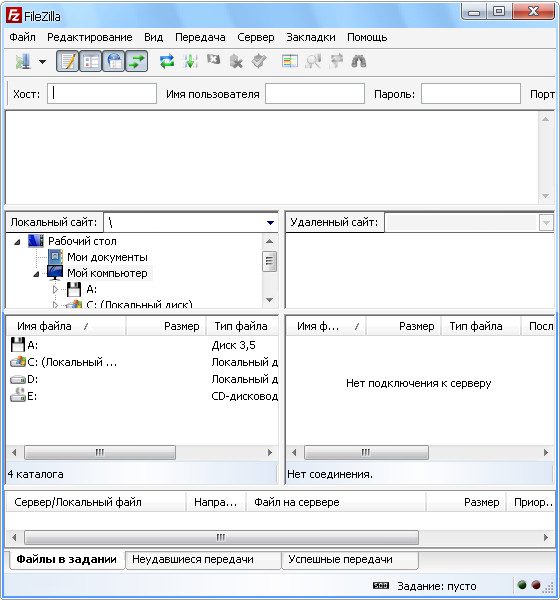This screenshot has height=600, width=560.
Task: Open remote site path dropdown
Action: coord(546,222)
